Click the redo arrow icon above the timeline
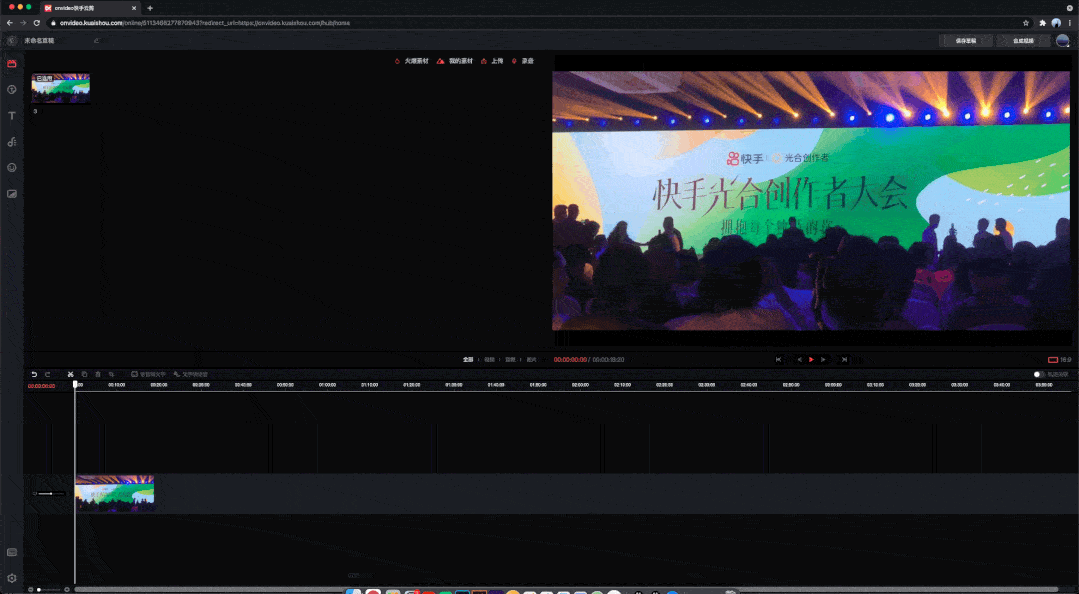Screen dimensions: 1079x594 tap(47, 374)
